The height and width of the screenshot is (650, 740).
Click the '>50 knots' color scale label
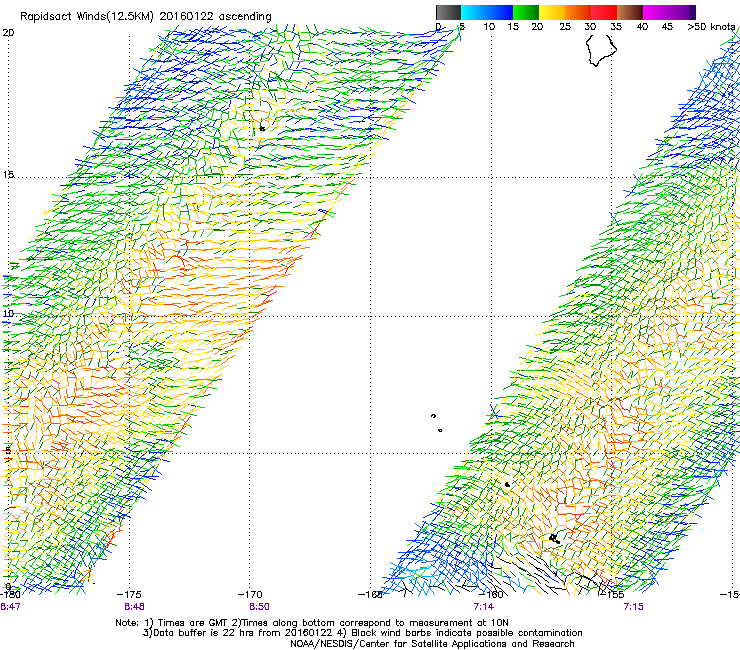tap(711, 26)
